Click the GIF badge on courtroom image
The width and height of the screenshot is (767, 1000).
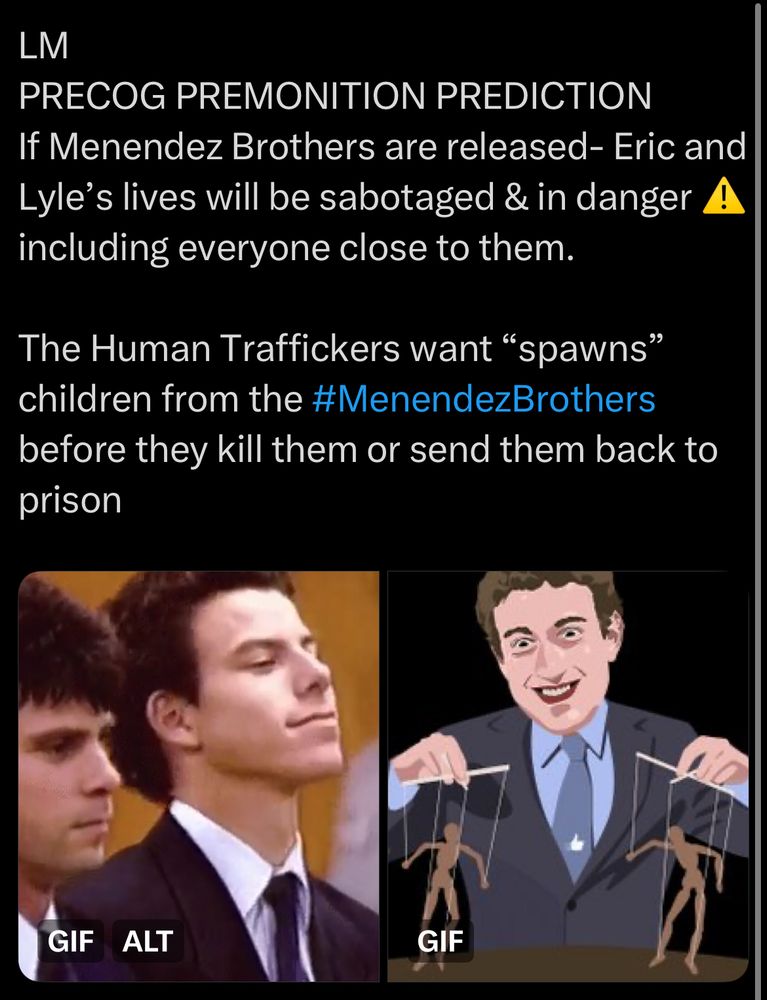pos(70,941)
